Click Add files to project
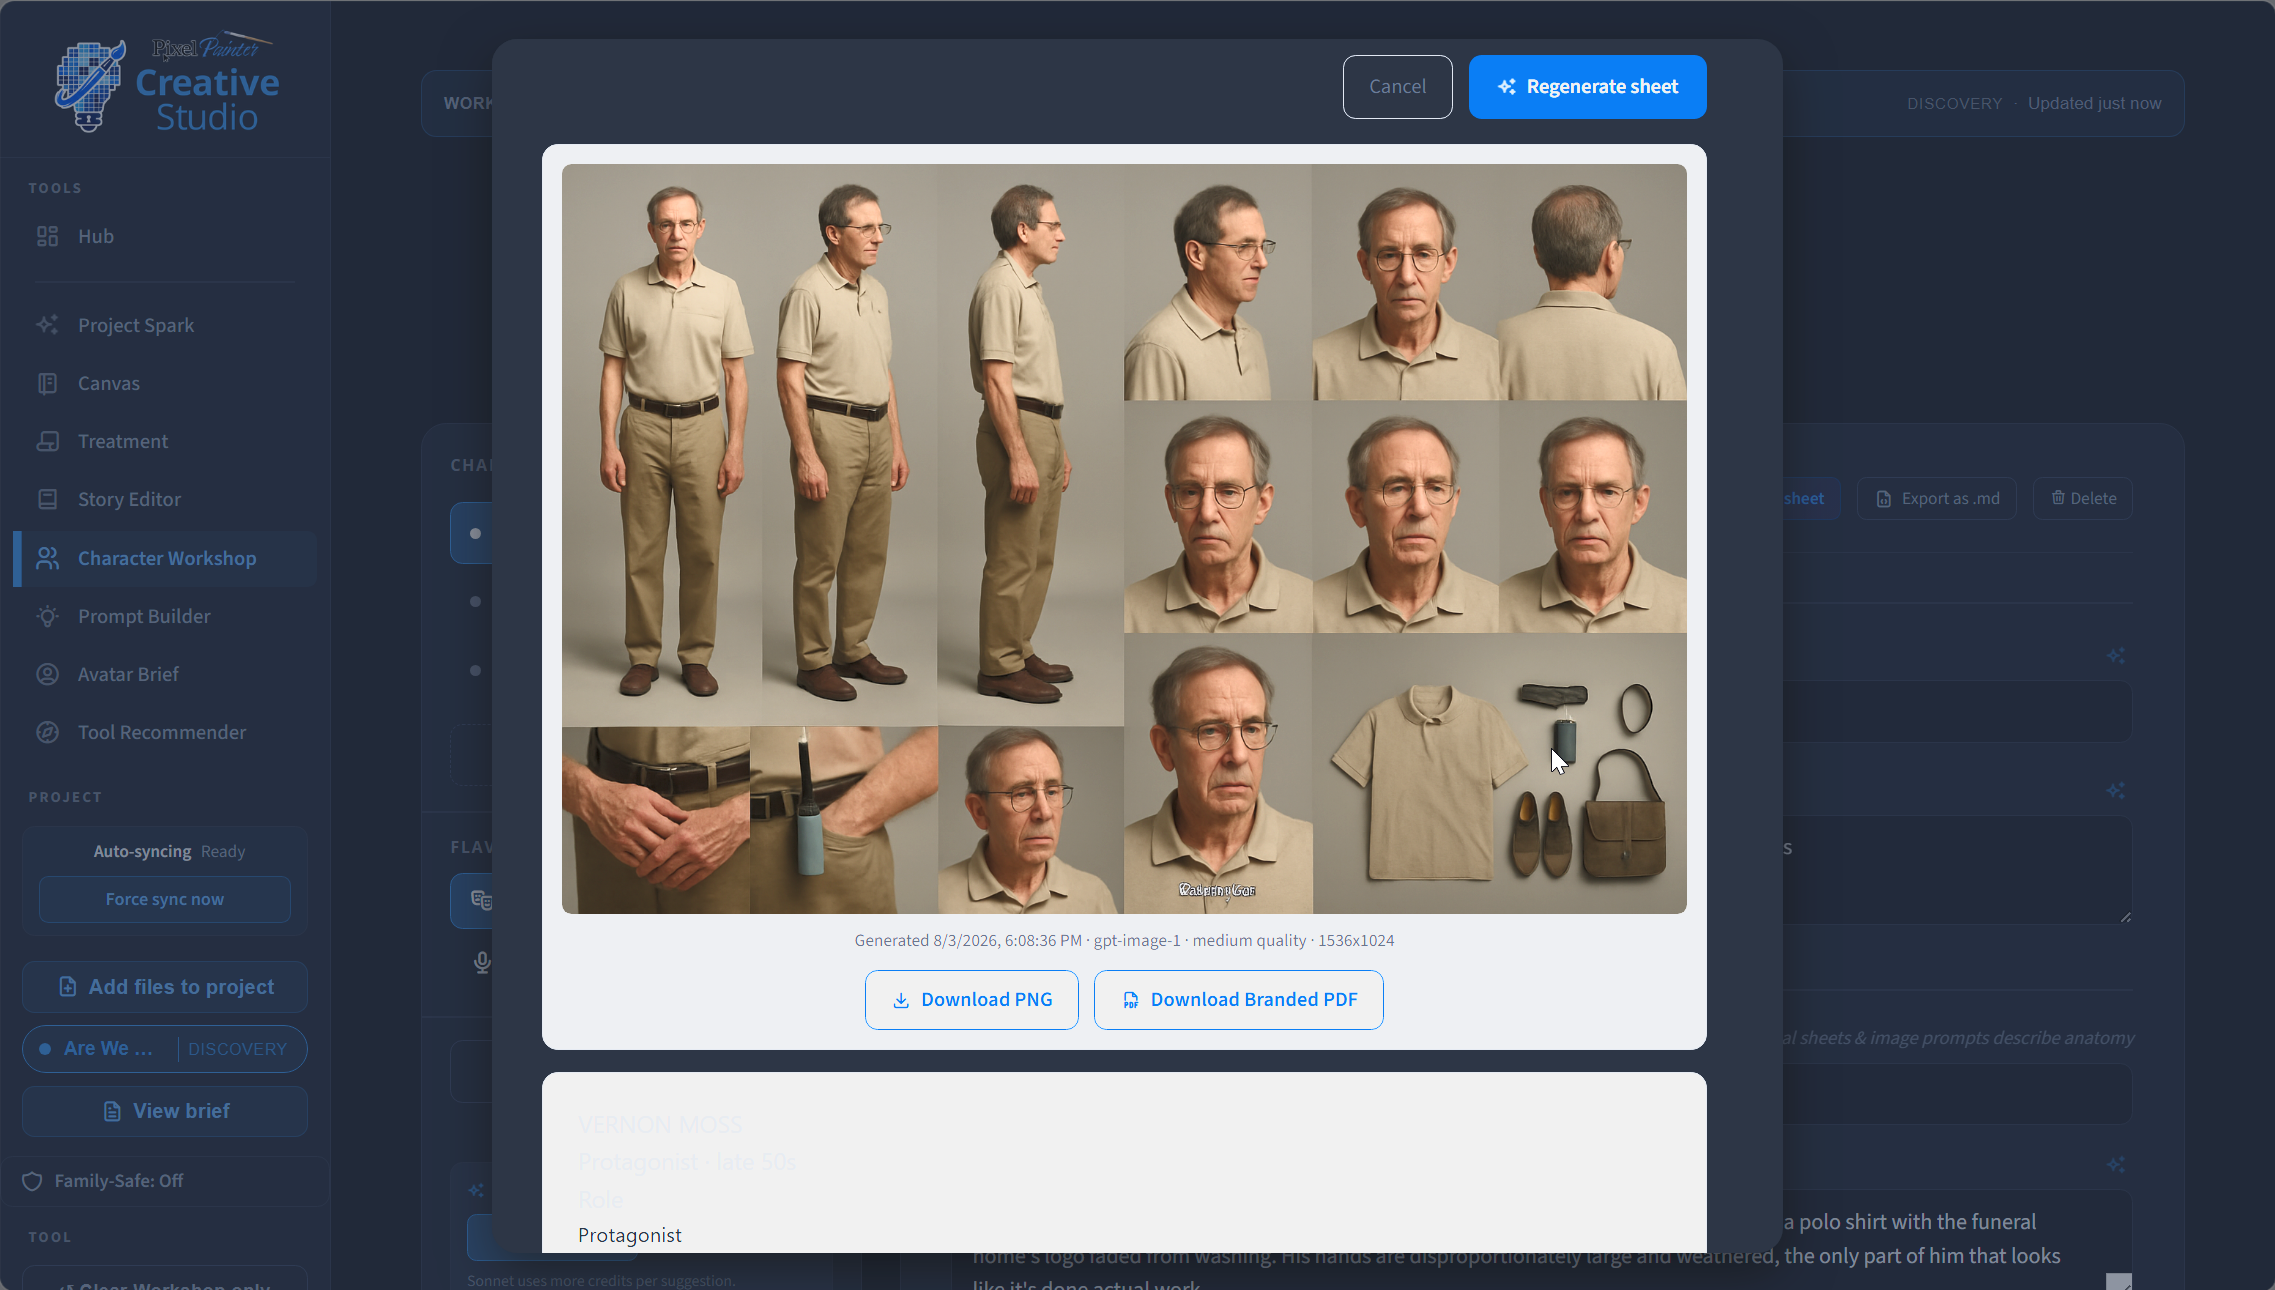Image resolution: width=2275 pixels, height=1290 pixels. pos(165,987)
